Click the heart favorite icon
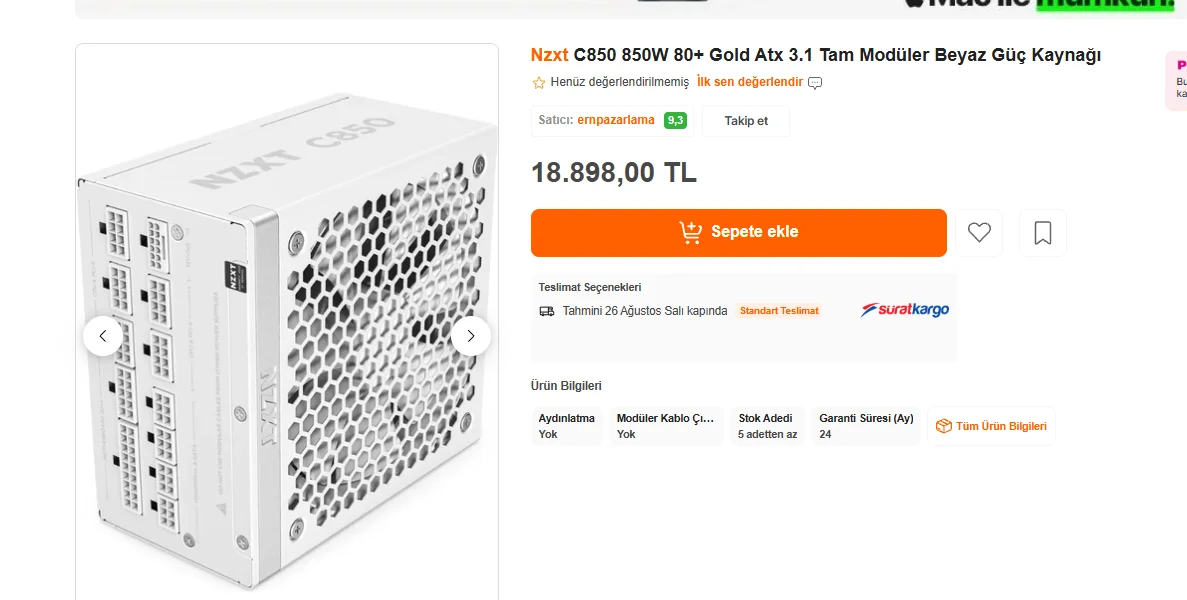This screenshot has height=600, width=1187. [x=979, y=233]
